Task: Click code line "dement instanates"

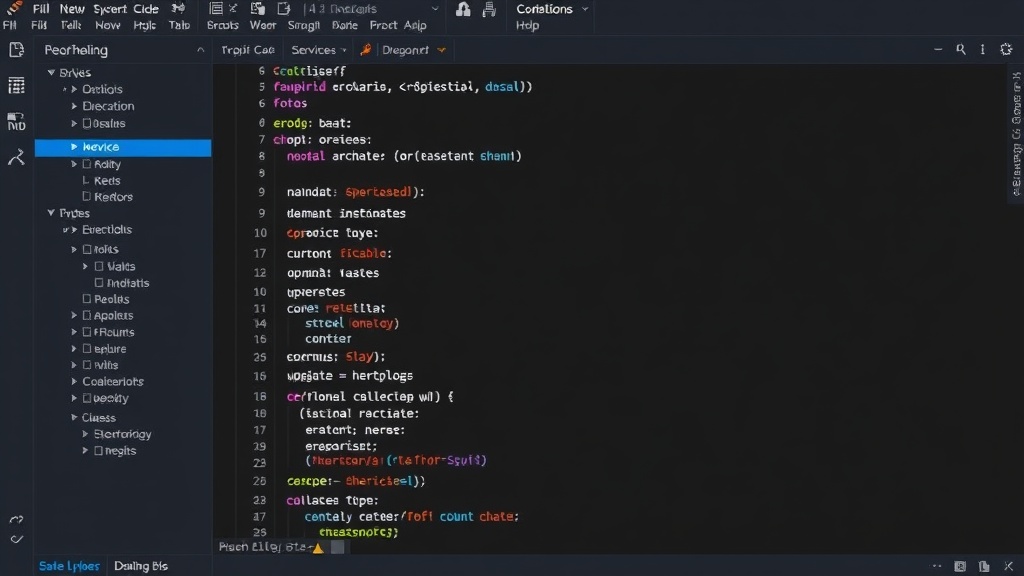Action: pos(346,214)
